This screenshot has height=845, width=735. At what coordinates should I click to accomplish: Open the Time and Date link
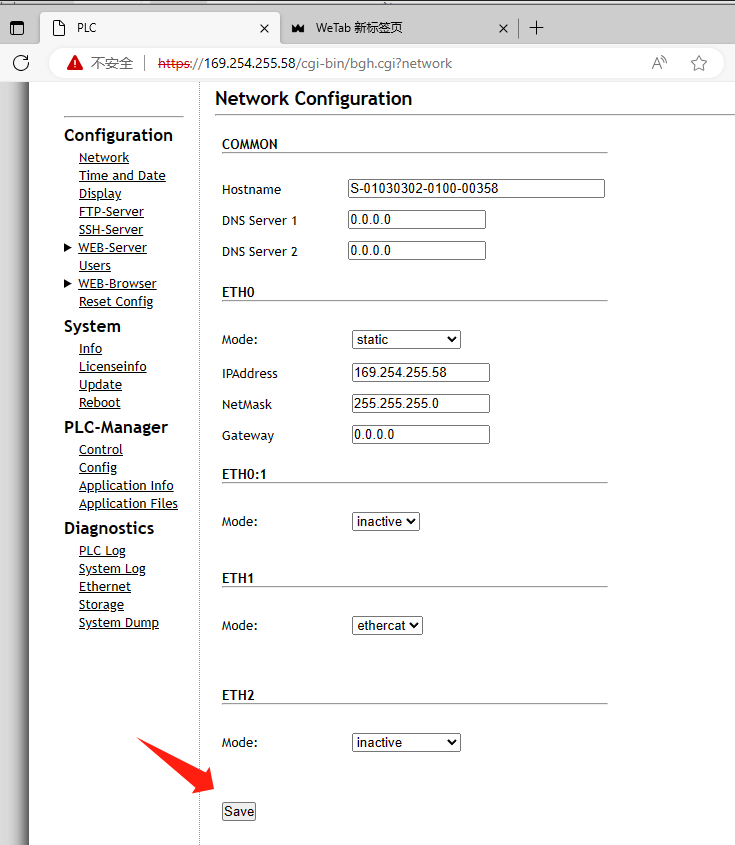(122, 176)
